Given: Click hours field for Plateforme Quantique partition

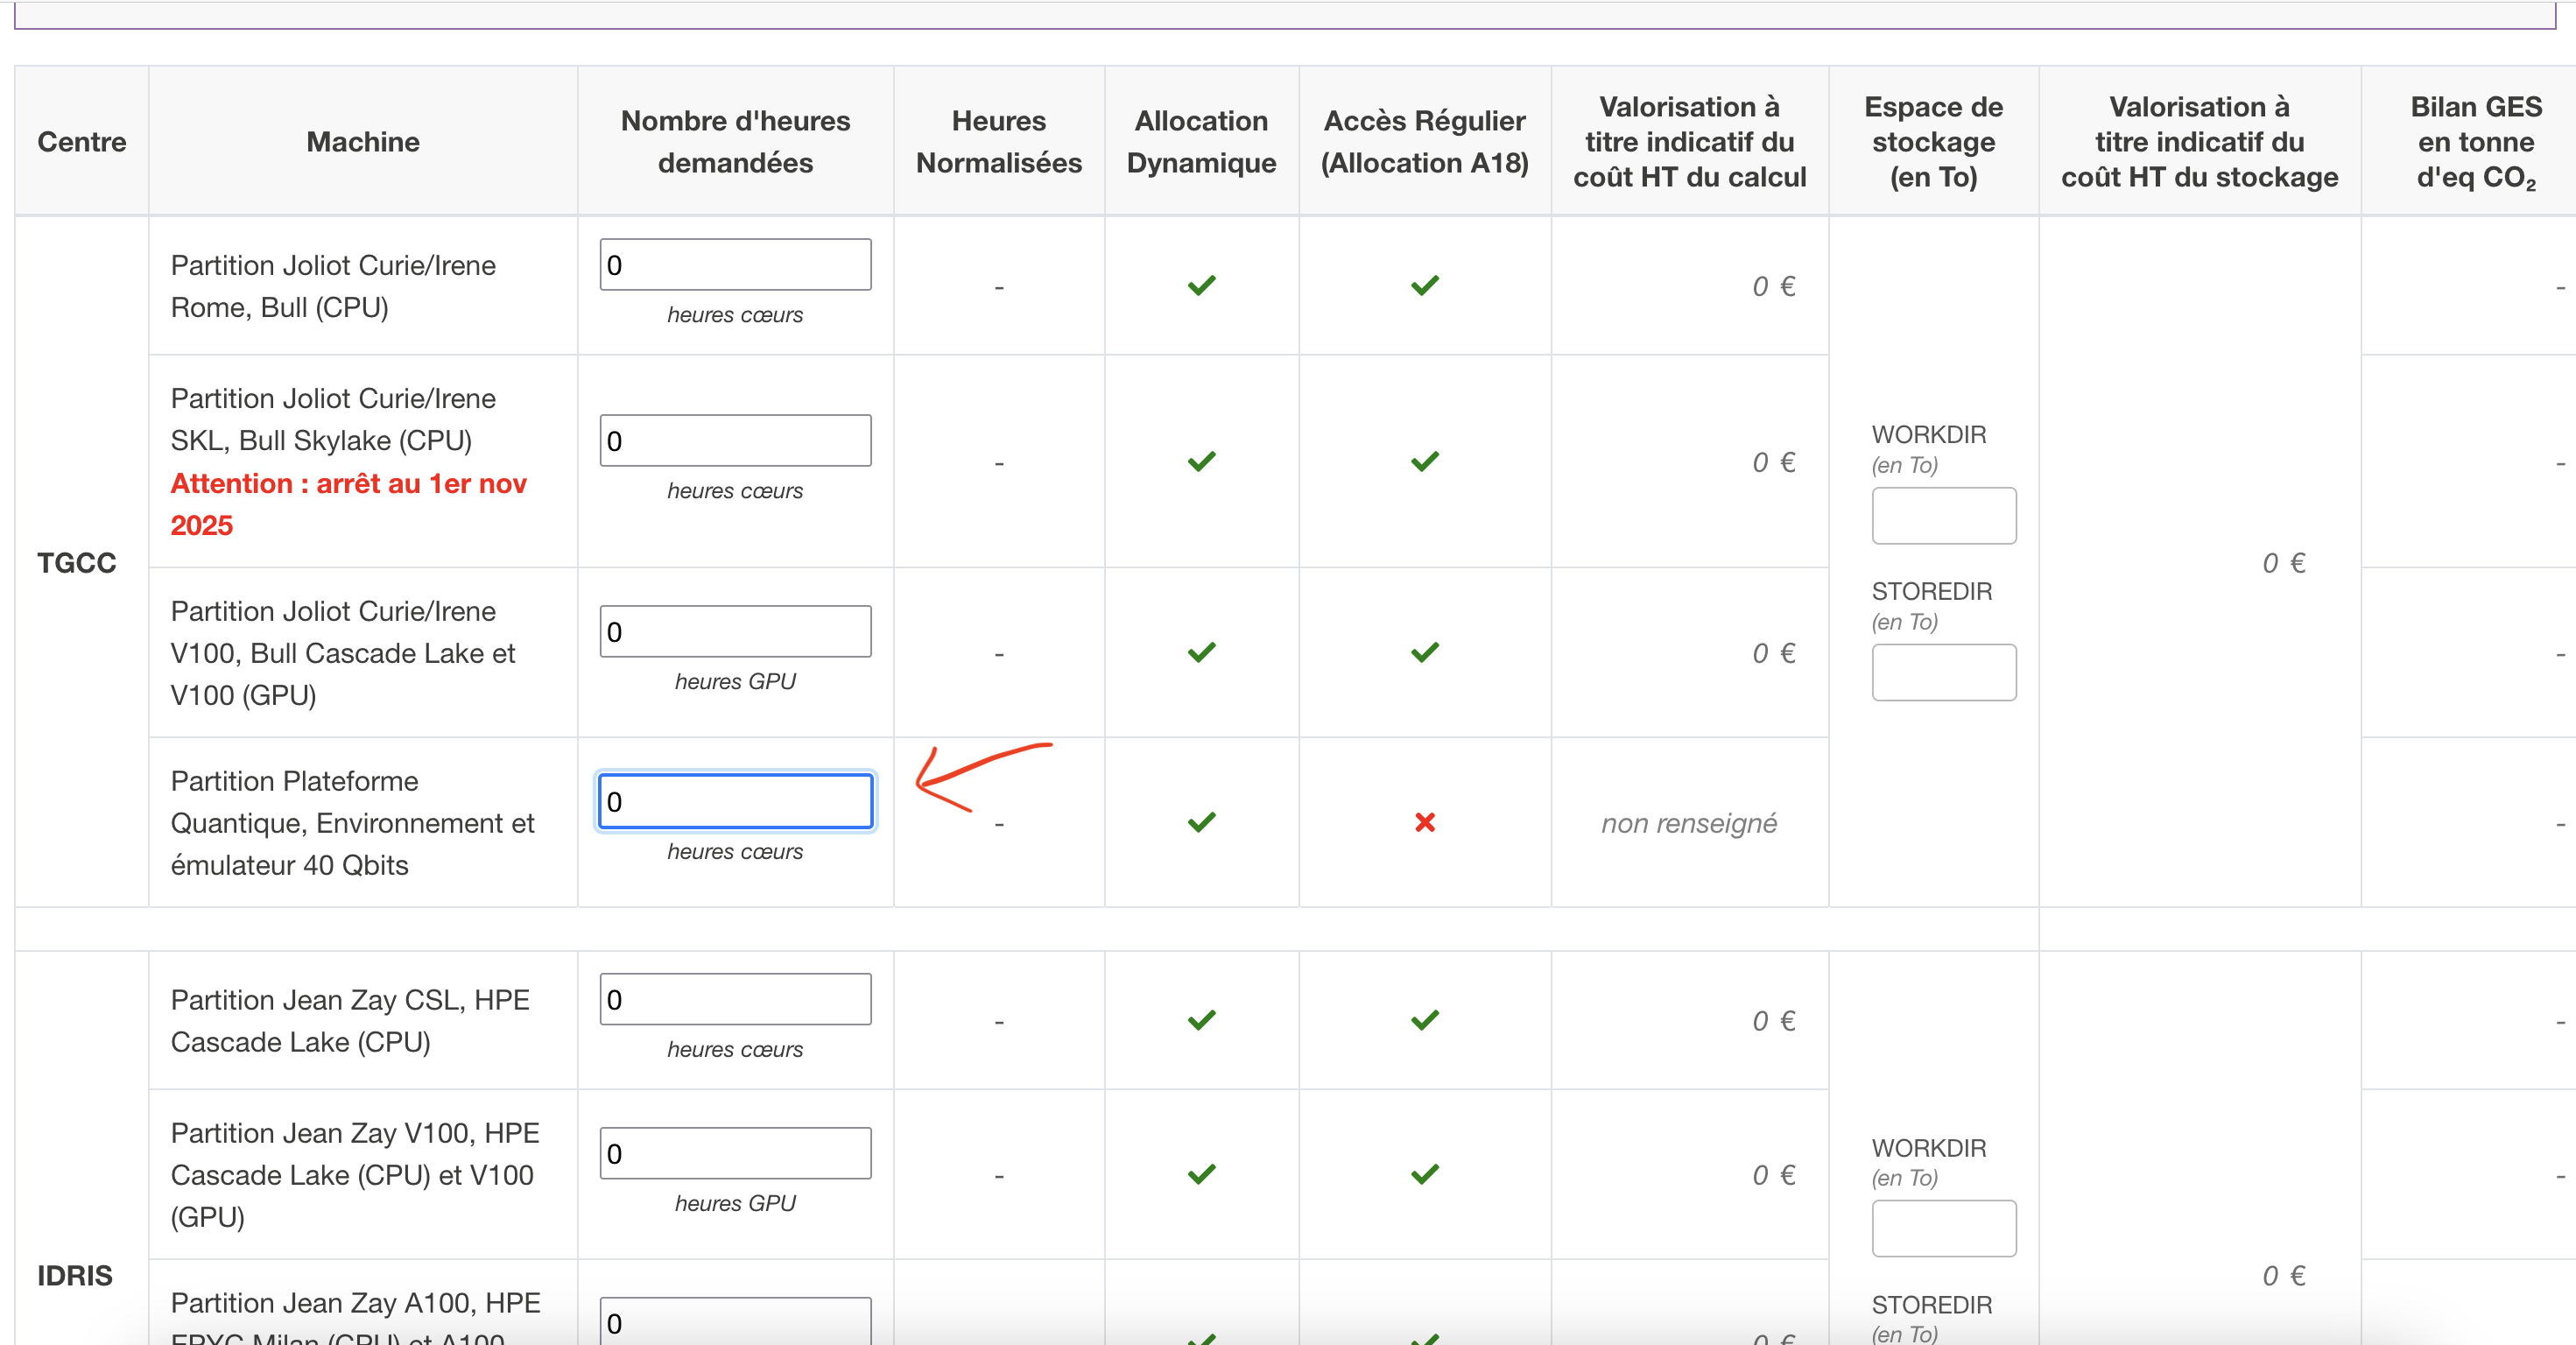Looking at the screenshot, I should pyautogui.click(x=735, y=802).
